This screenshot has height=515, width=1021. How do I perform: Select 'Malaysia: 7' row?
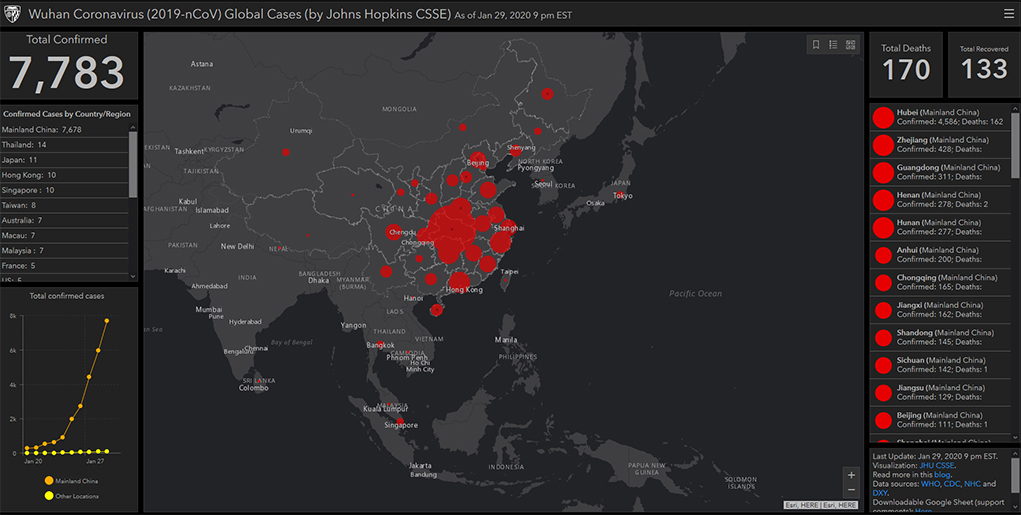64,251
